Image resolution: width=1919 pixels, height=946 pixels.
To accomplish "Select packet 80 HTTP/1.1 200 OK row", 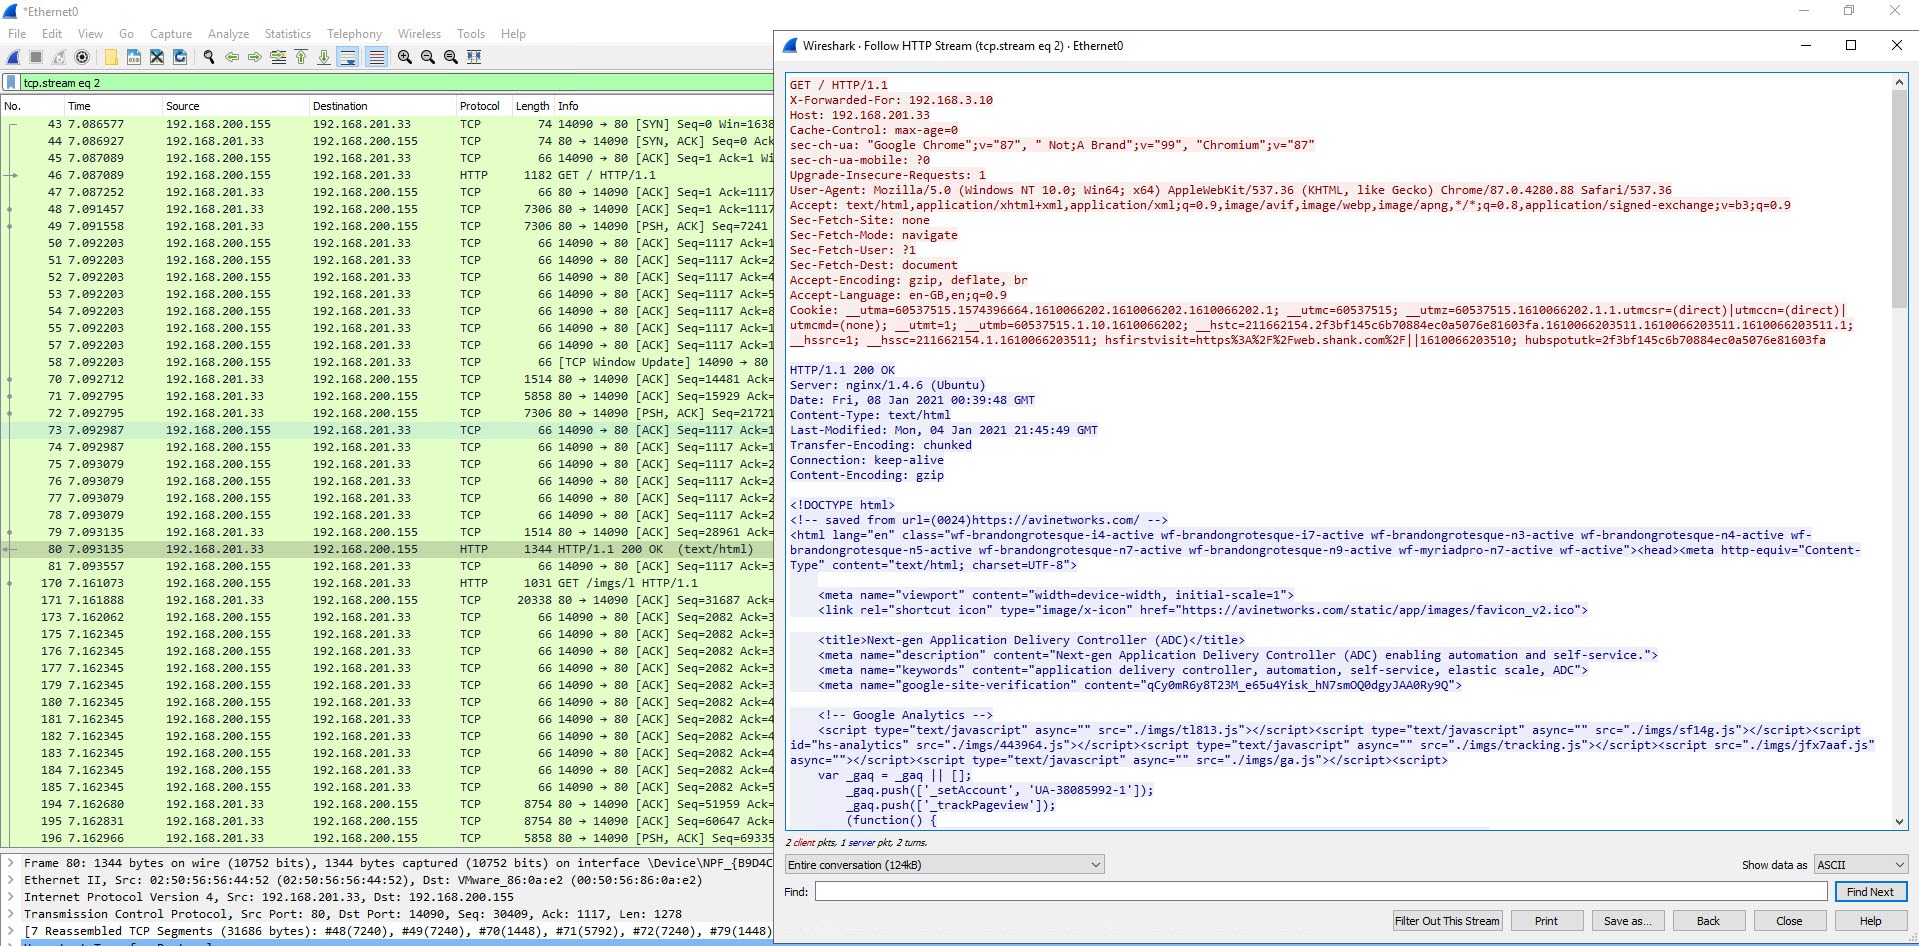I will tap(387, 549).
